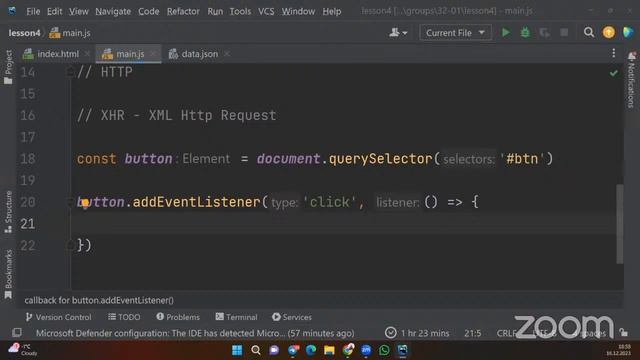Open WhatsApp from the taskbar
This screenshot has height=360, width=640.
point(384,350)
